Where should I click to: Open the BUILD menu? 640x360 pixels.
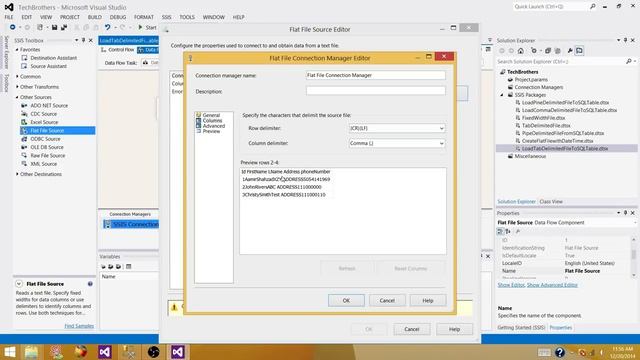[x=95, y=17]
